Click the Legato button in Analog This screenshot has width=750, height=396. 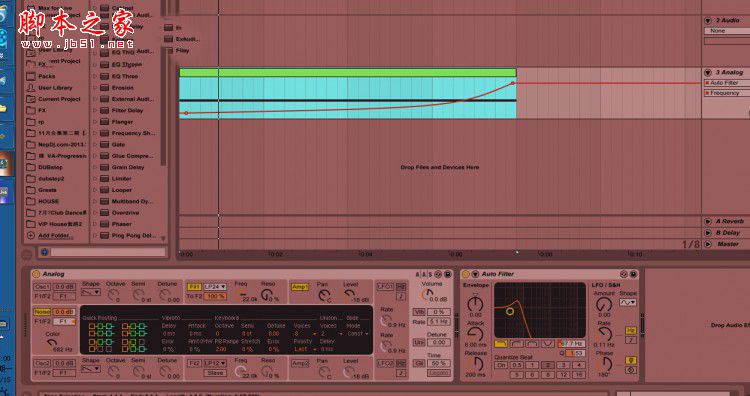click(439, 373)
